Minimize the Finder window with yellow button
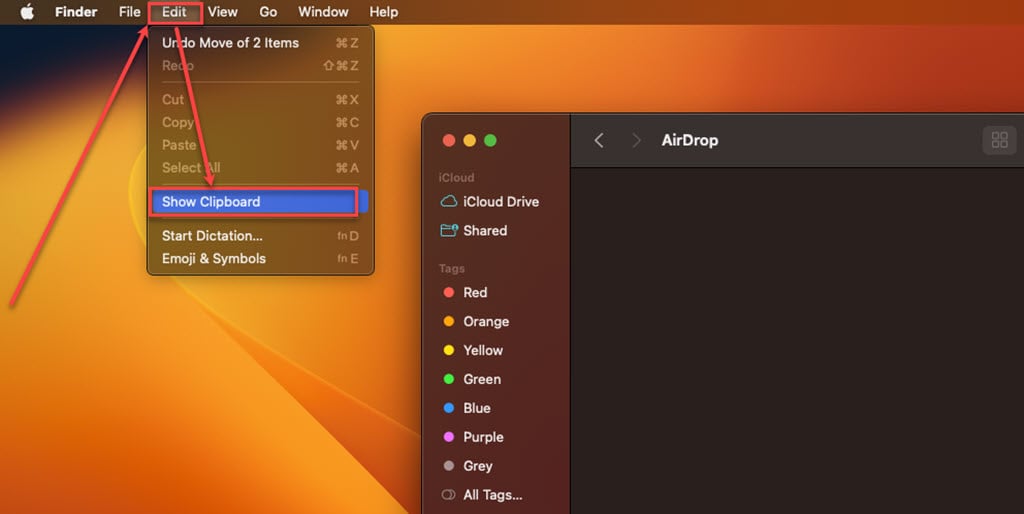 470,140
